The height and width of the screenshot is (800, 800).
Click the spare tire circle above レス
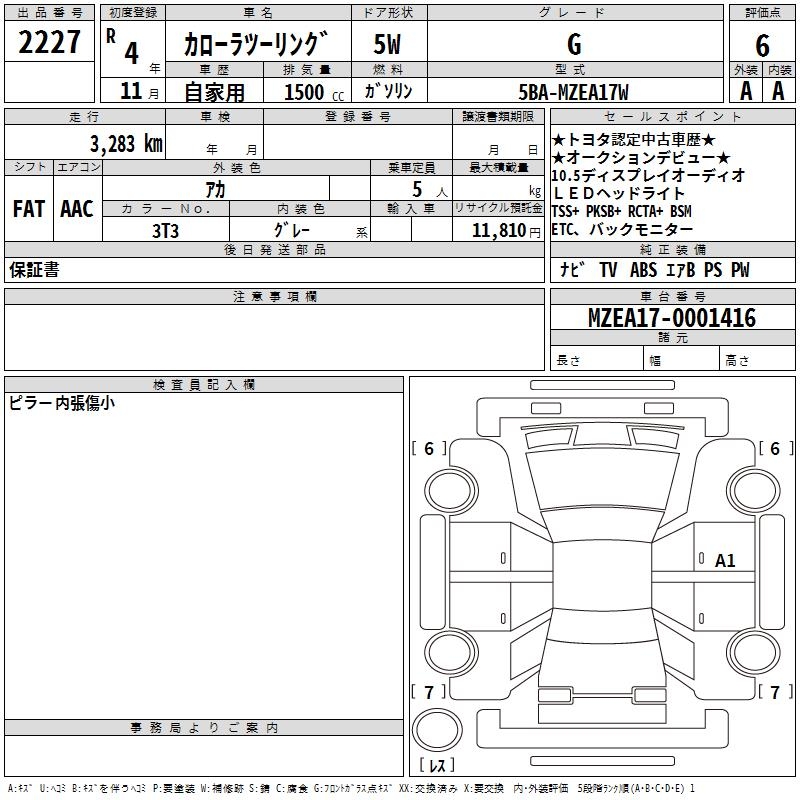click(x=437, y=730)
